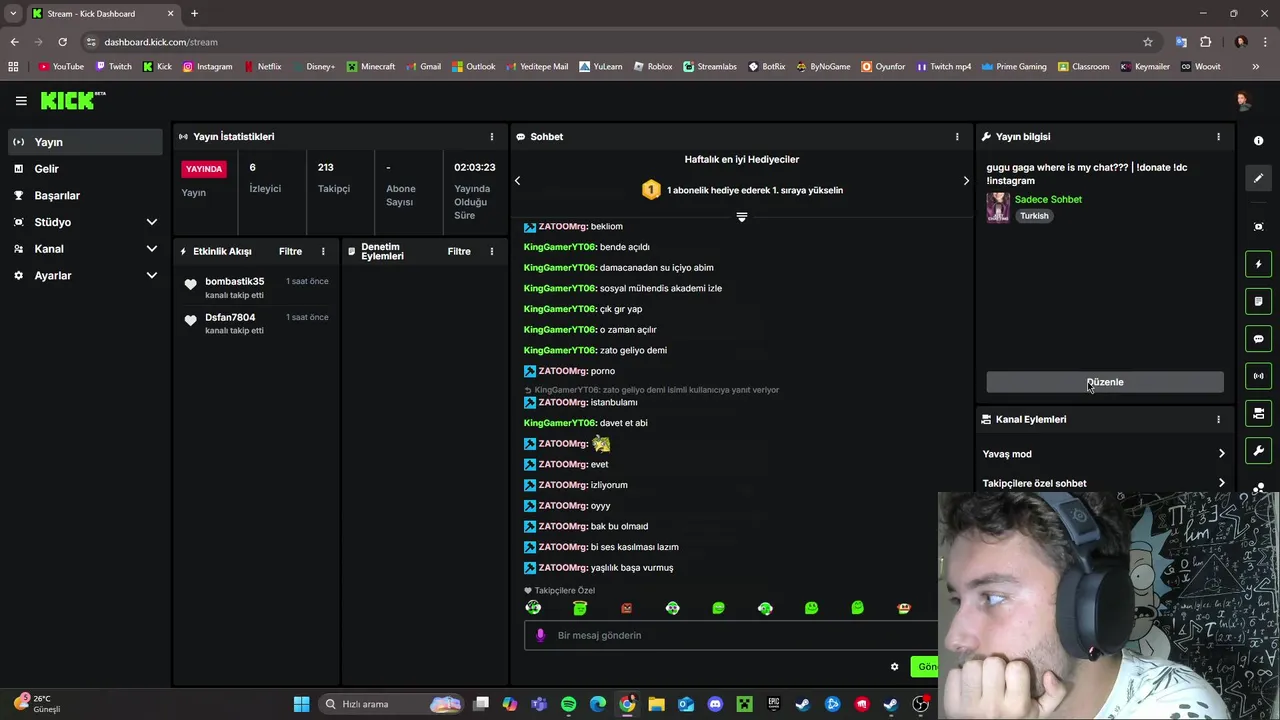
Task: Open the YouTube bookmark
Action: [x=61, y=67]
